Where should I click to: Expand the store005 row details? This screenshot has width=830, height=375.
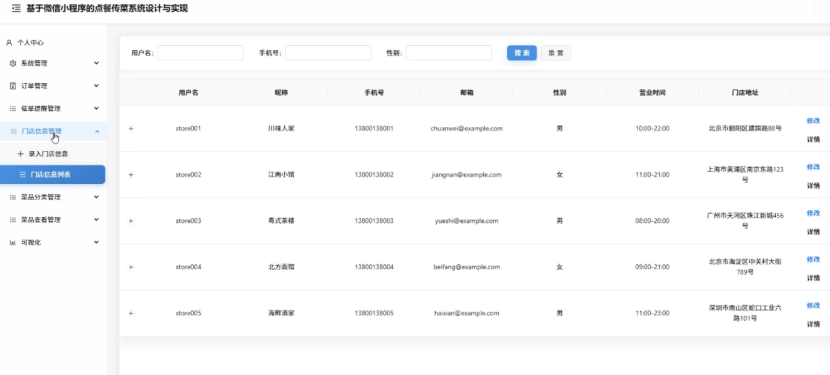131,313
